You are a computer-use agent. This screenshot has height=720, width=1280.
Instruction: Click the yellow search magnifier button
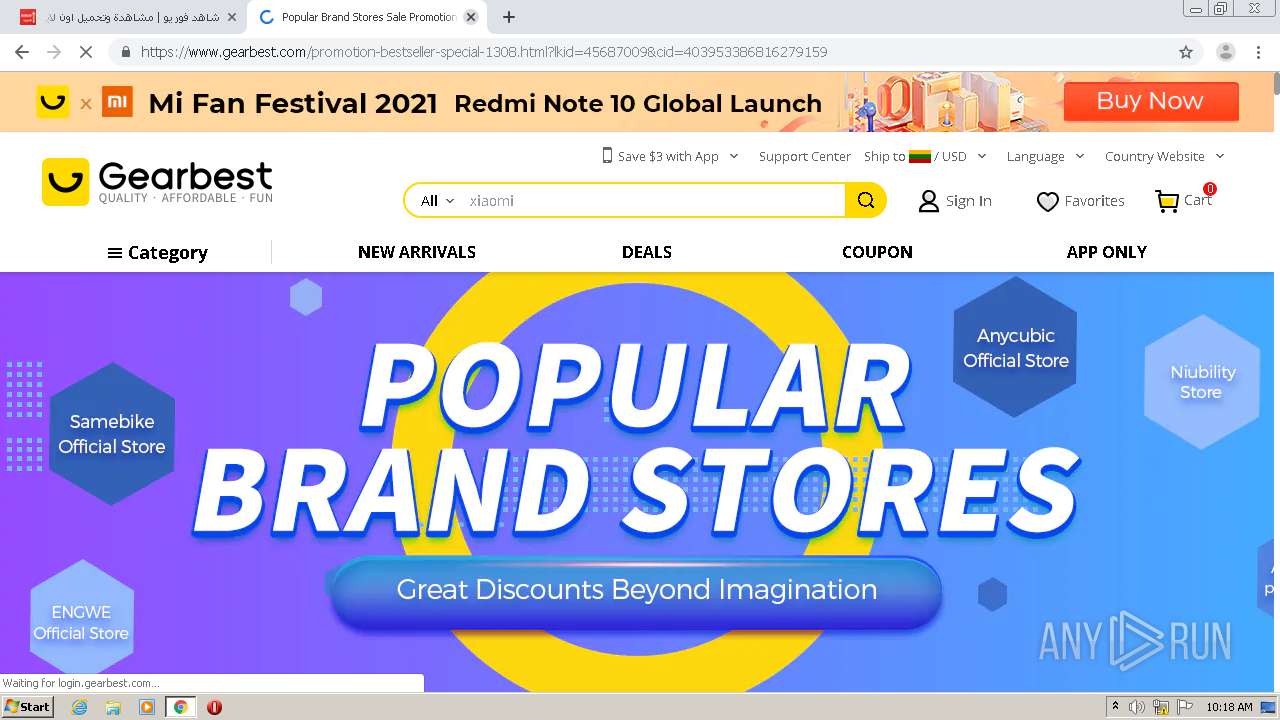point(866,200)
